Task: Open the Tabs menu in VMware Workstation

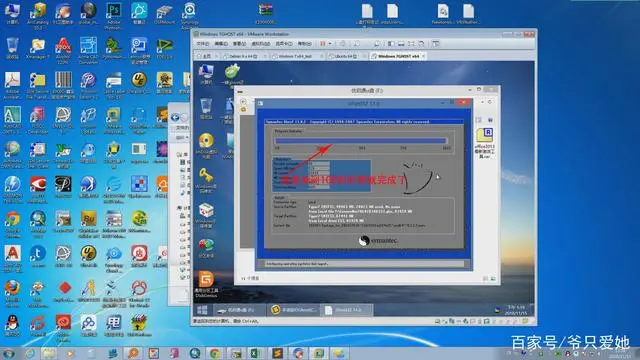Action: click(x=284, y=44)
